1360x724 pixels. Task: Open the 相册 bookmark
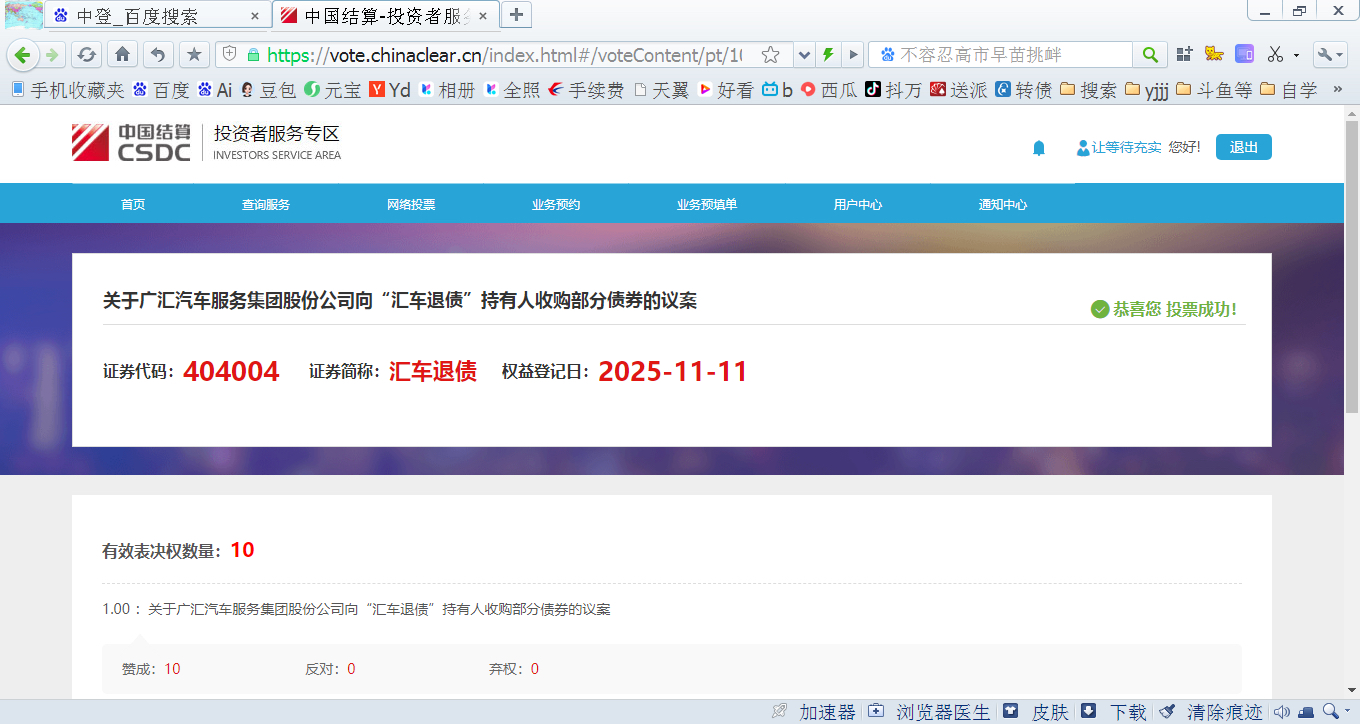[447, 90]
